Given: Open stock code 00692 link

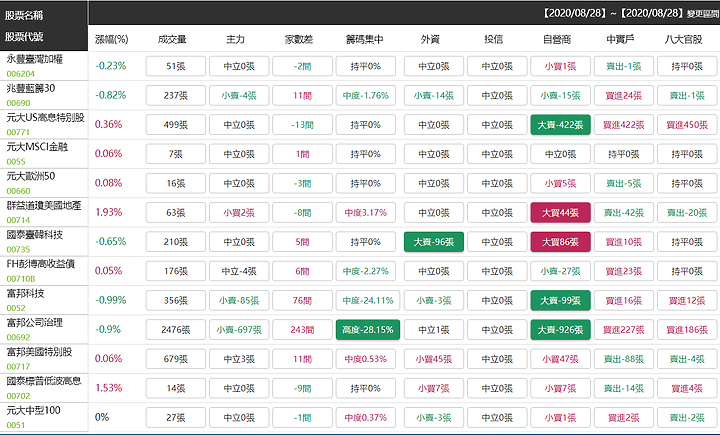Looking at the screenshot, I should (18, 337).
